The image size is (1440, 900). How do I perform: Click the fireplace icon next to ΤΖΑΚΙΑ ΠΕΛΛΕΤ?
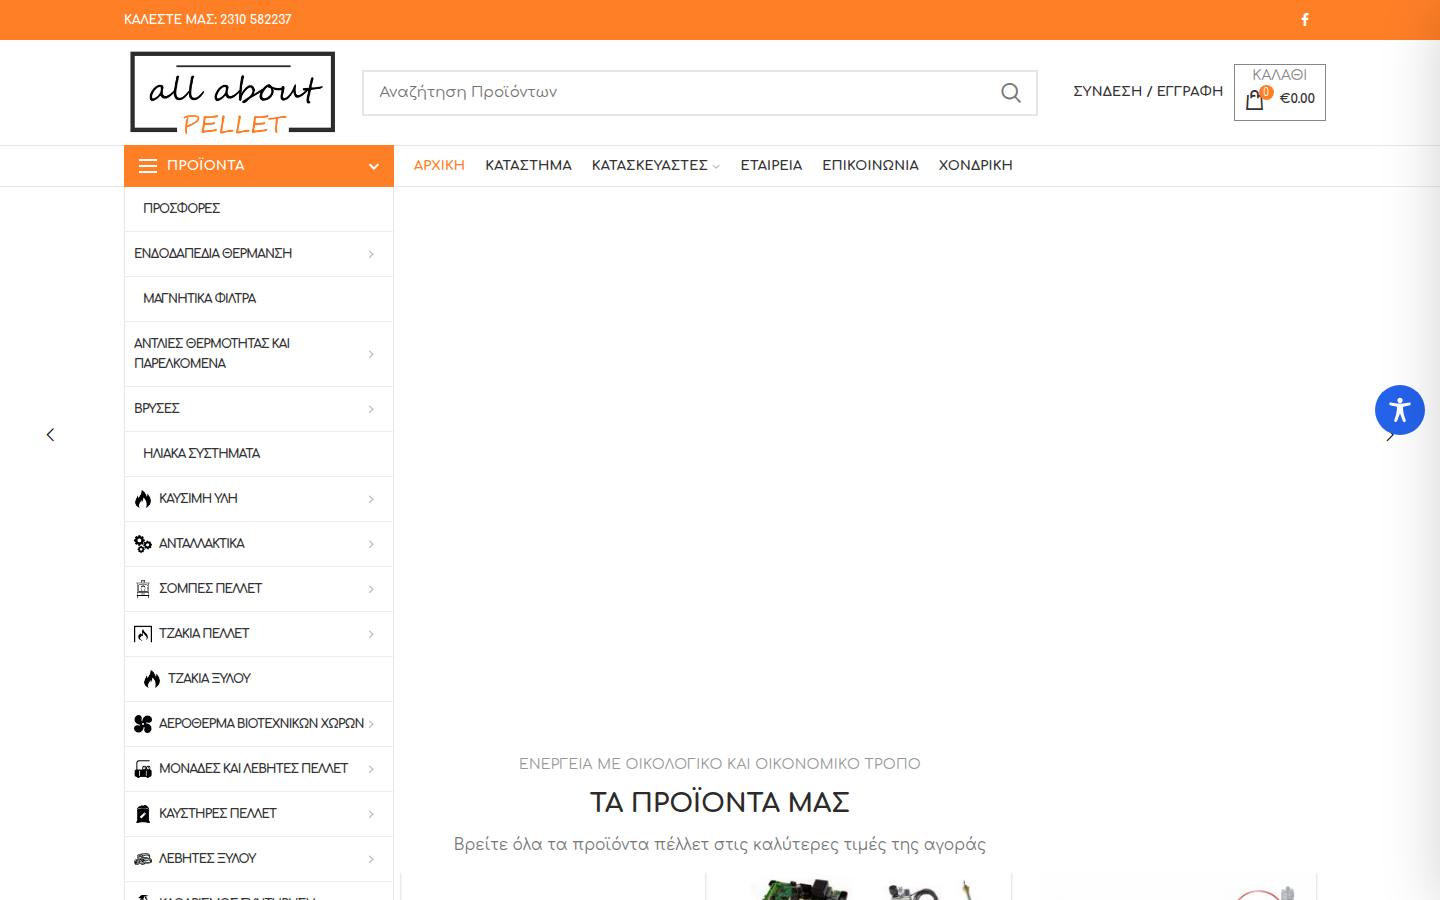coord(143,634)
